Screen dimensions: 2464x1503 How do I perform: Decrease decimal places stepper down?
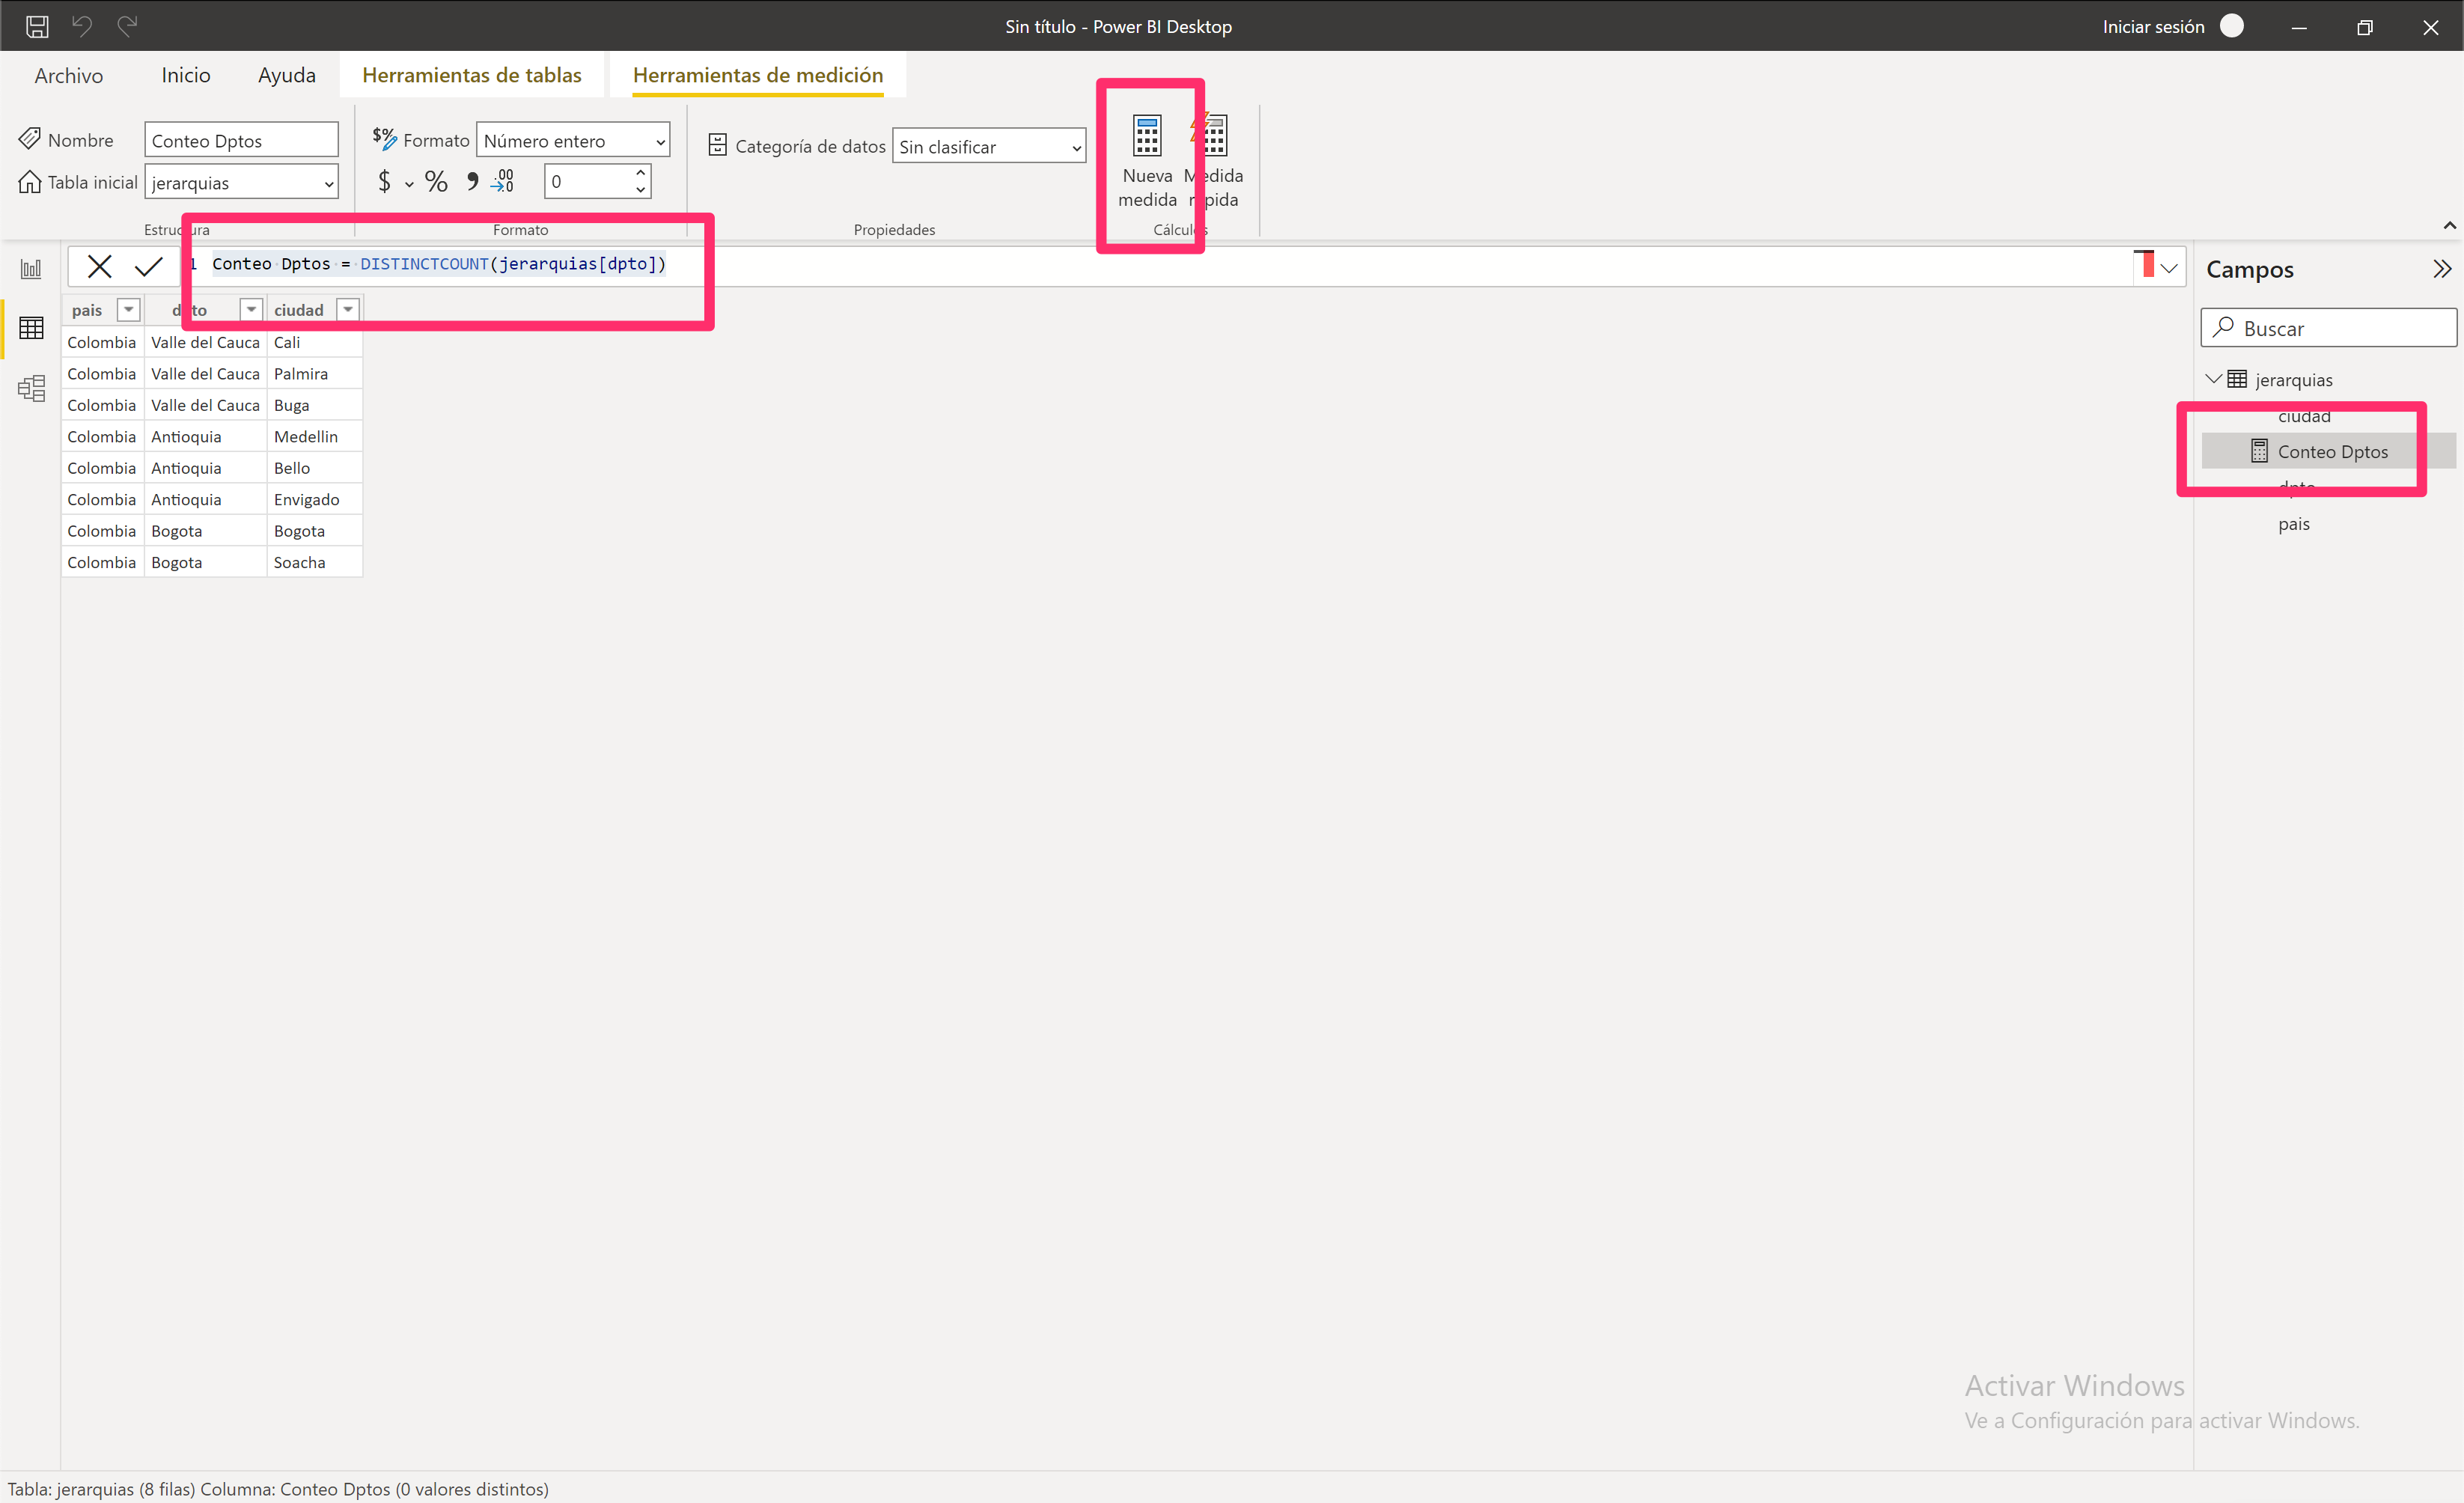point(640,190)
